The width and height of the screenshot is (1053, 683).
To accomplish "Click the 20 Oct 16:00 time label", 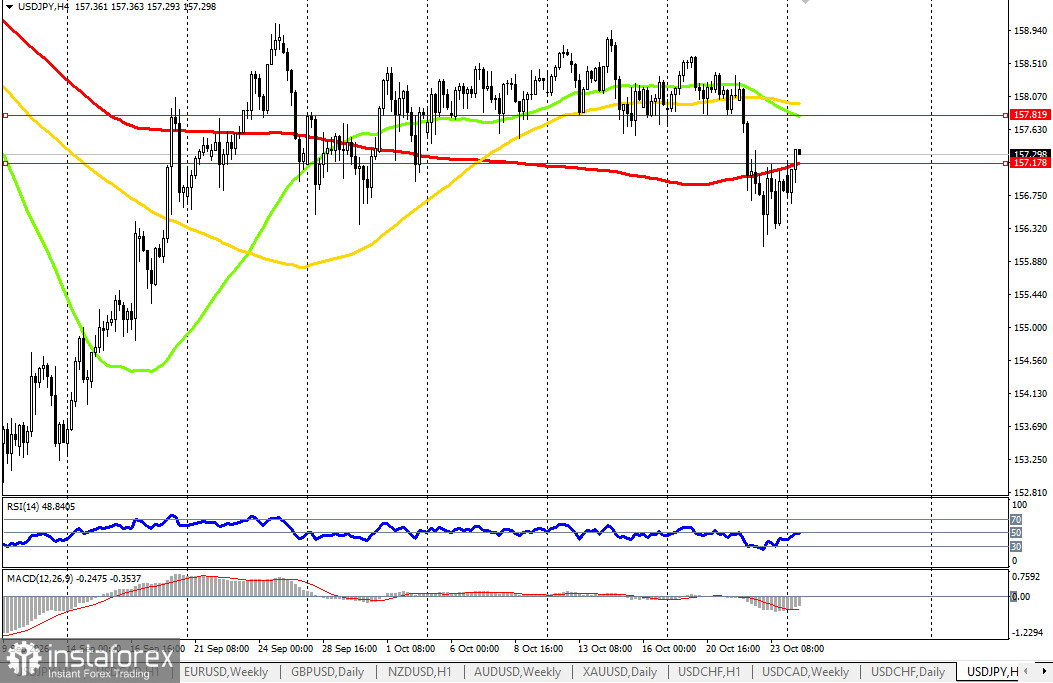I will click(733, 649).
